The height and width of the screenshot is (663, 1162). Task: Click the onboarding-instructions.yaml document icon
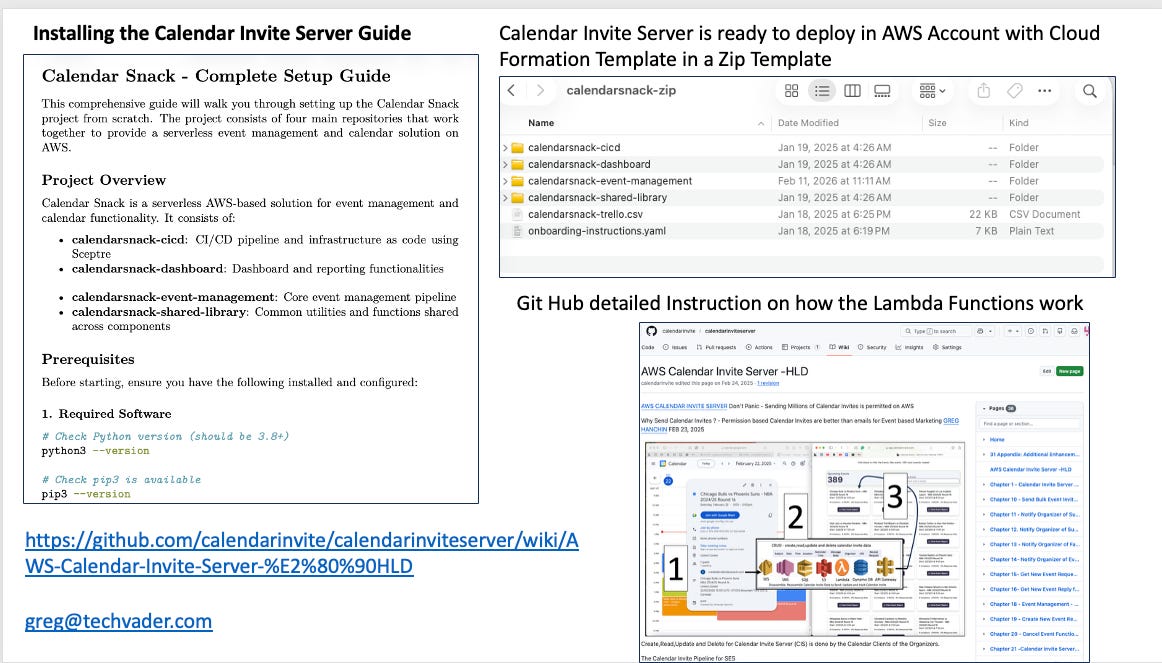pyautogui.click(x=517, y=231)
